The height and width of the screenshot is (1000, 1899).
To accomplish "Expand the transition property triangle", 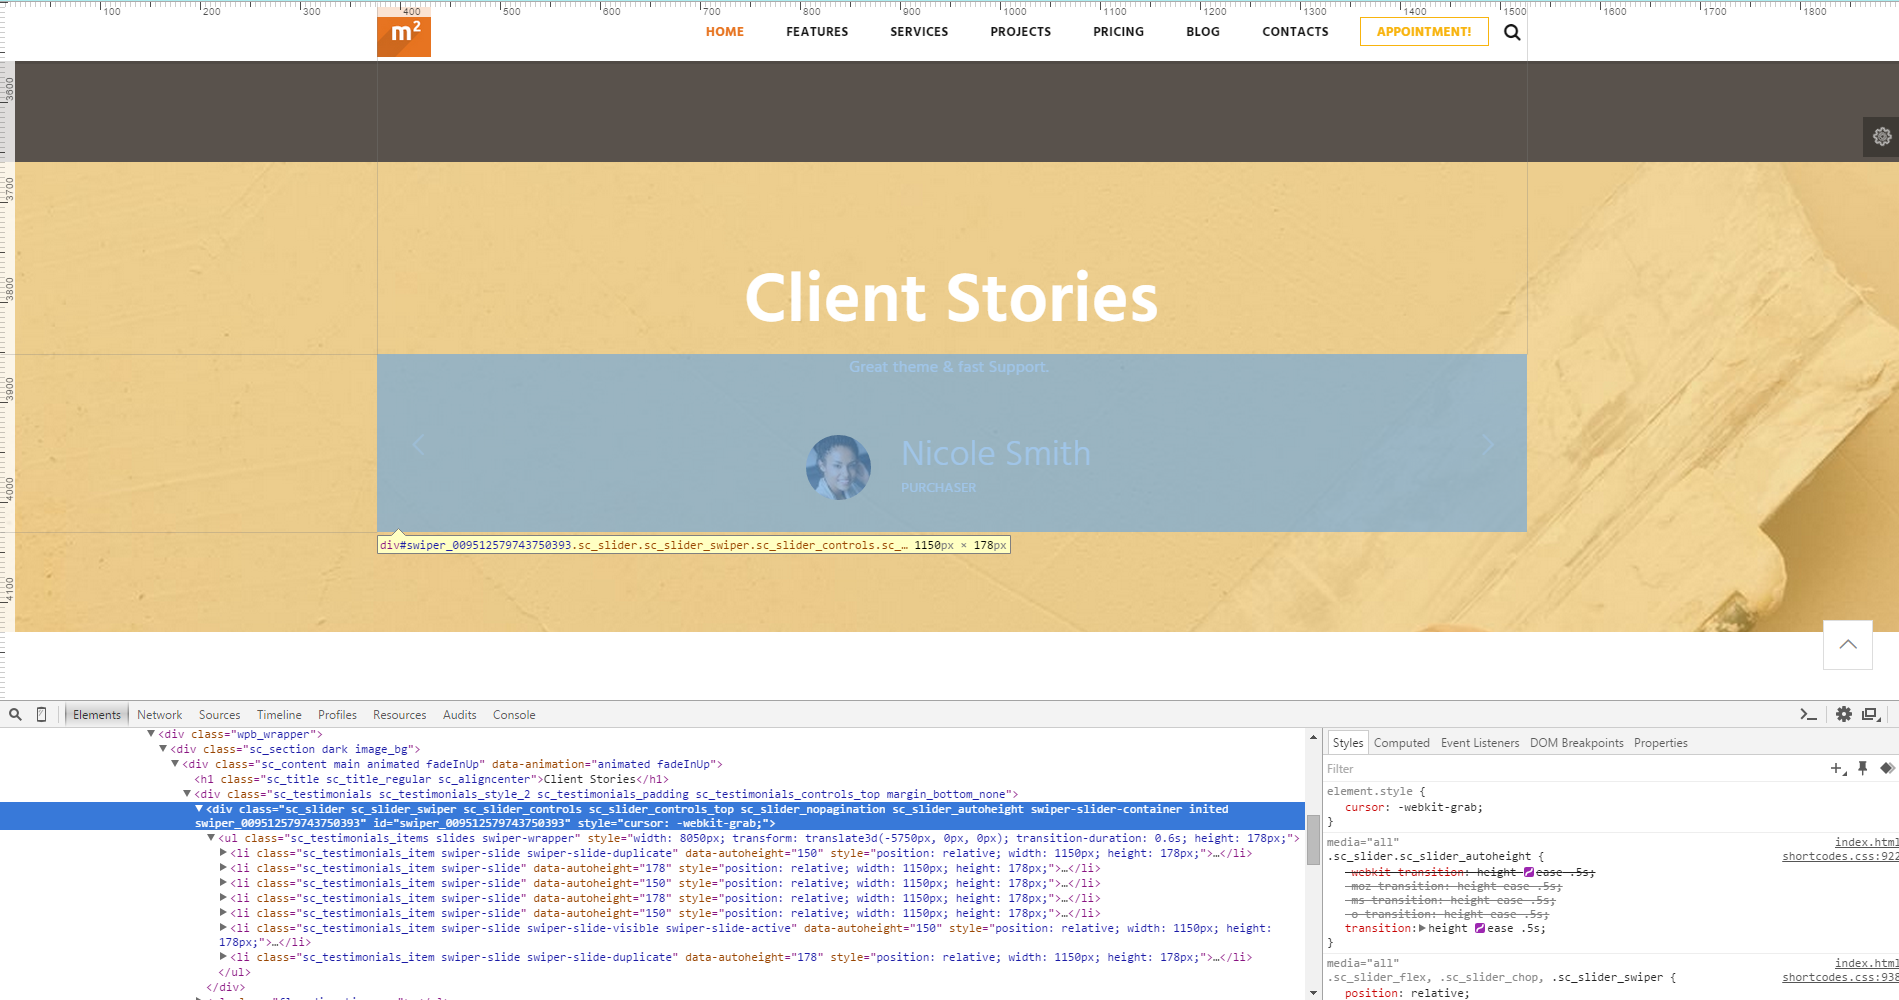I will point(1423,928).
